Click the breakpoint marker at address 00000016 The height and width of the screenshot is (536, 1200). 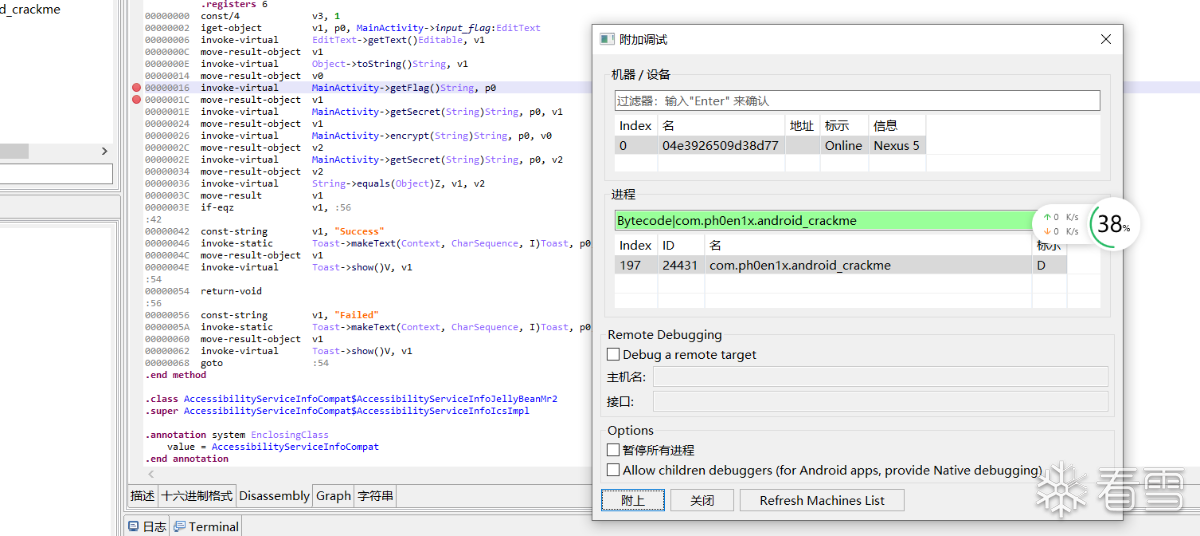(136, 88)
